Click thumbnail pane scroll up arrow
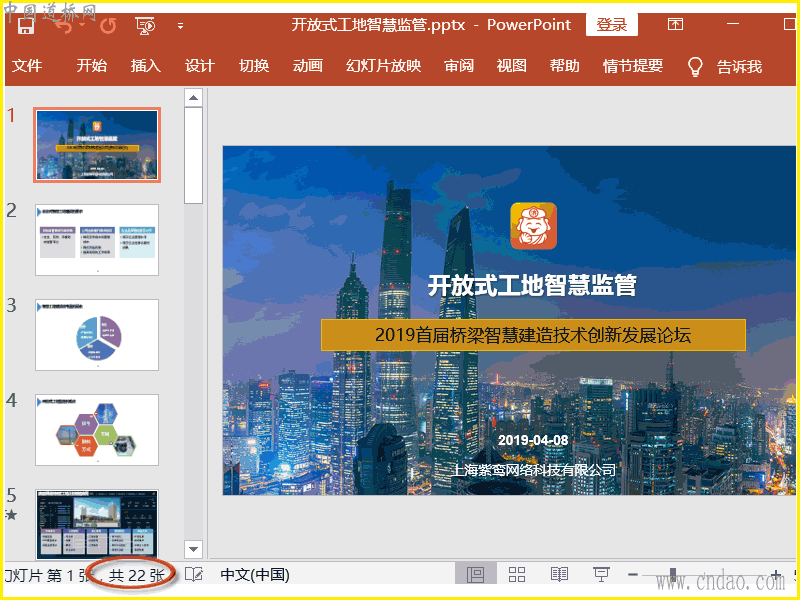The height and width of the screenshot is (600, 800). point(193,97)
